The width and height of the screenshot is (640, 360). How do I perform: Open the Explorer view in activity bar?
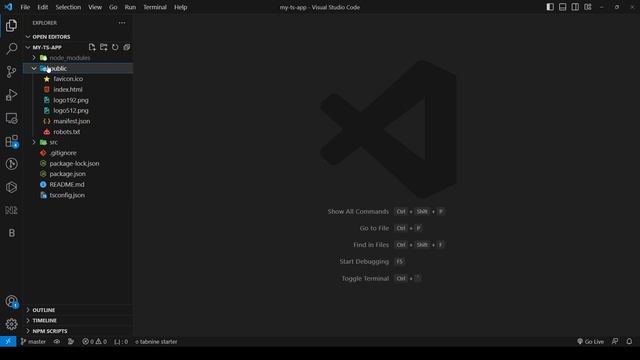[x=11, y=25]
